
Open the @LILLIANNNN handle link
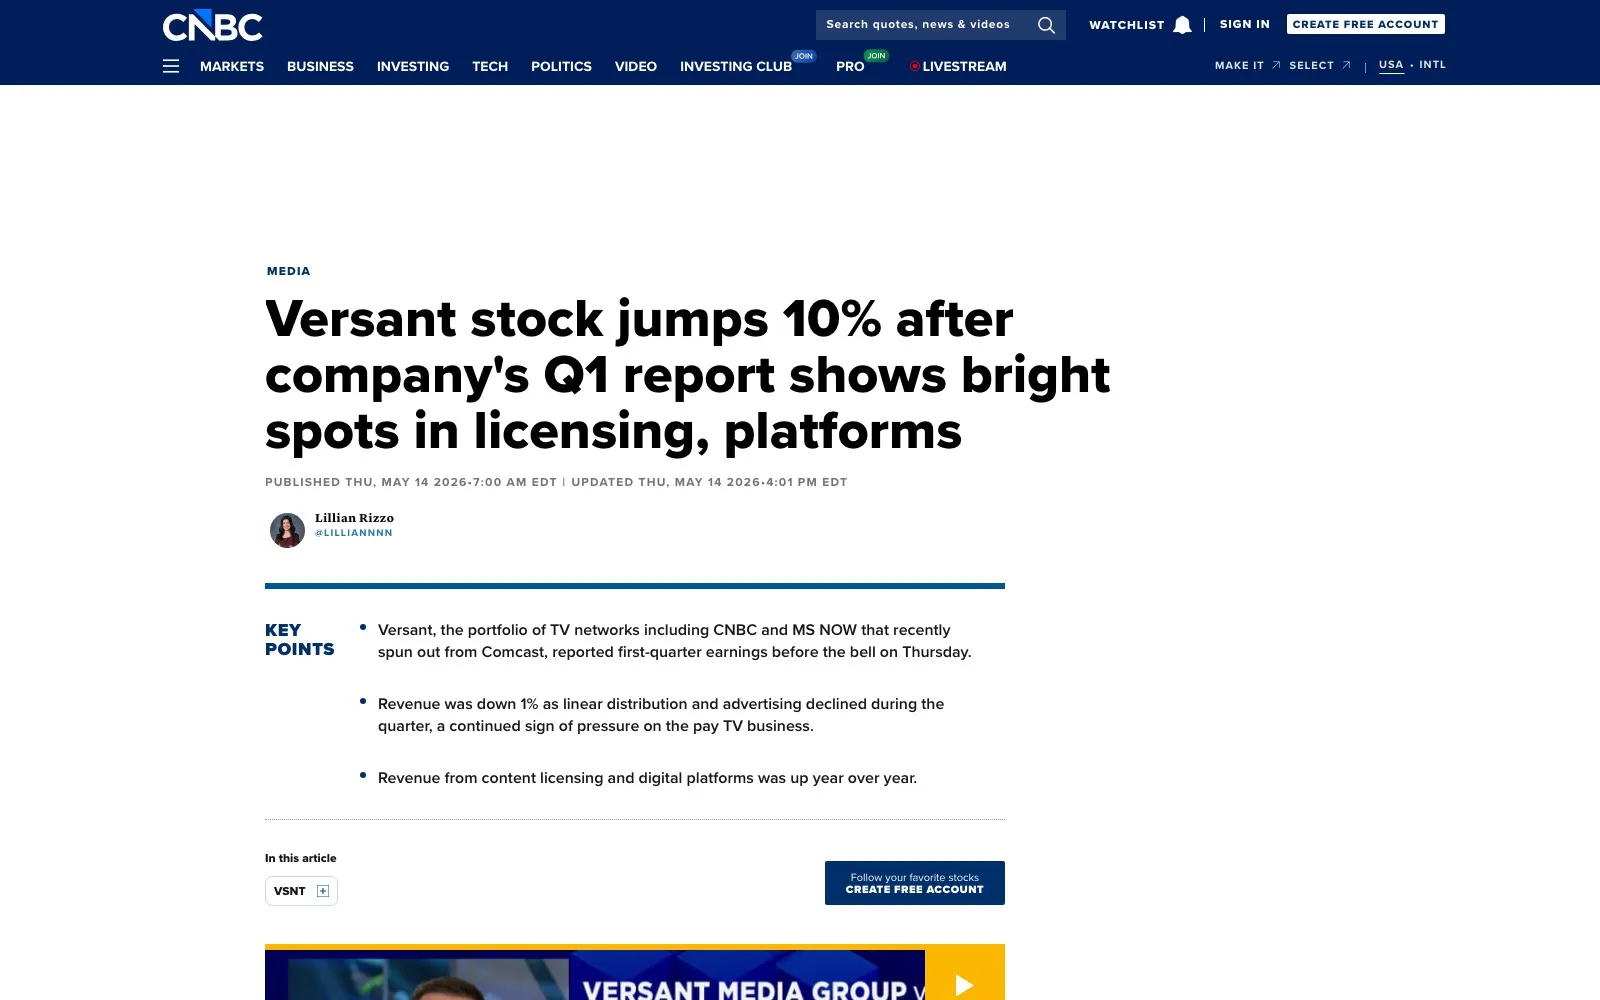(x=354, y=533)
